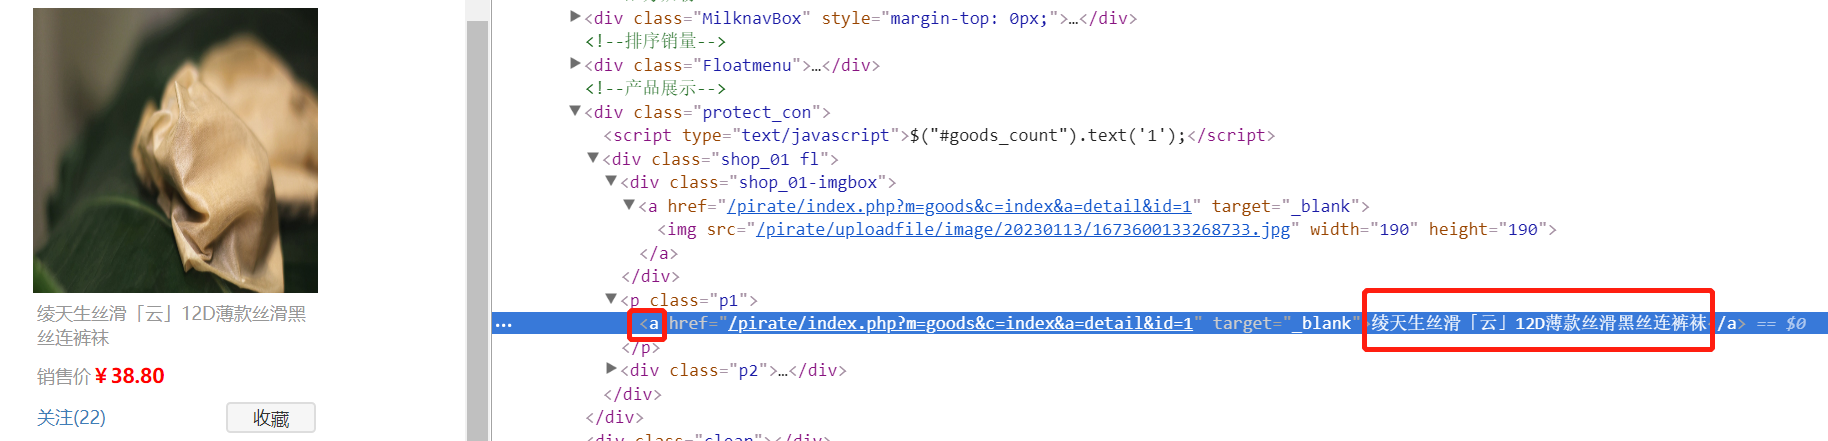Open product title link 绫天生丝滑
Image resolution: width=1828 pixels, height=441 pixels.
point(172,326)
